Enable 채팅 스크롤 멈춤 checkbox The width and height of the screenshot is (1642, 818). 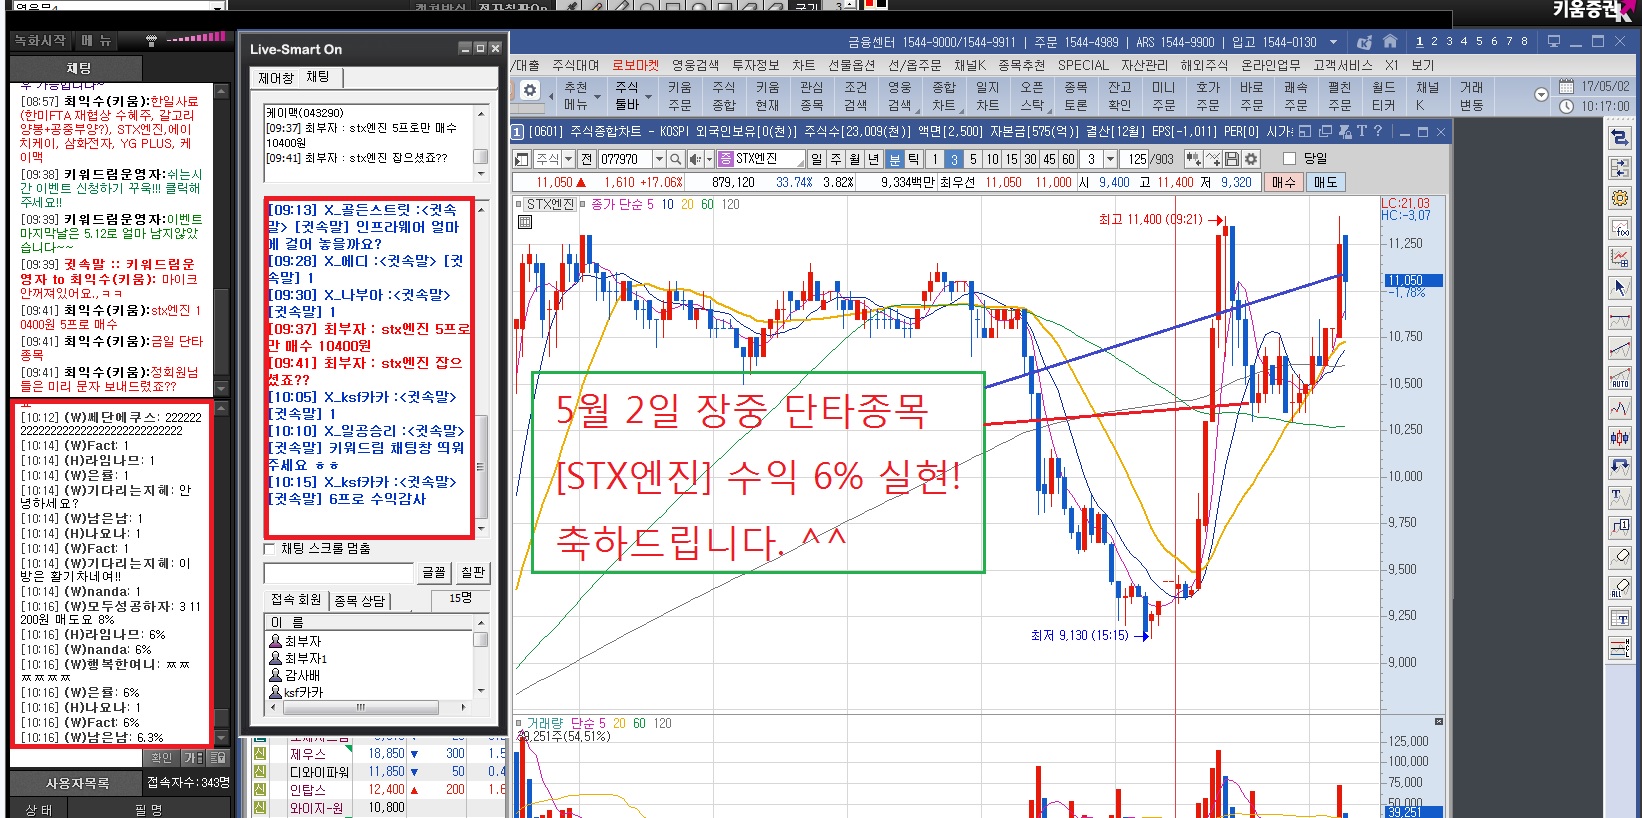click(x=269, y=548)
